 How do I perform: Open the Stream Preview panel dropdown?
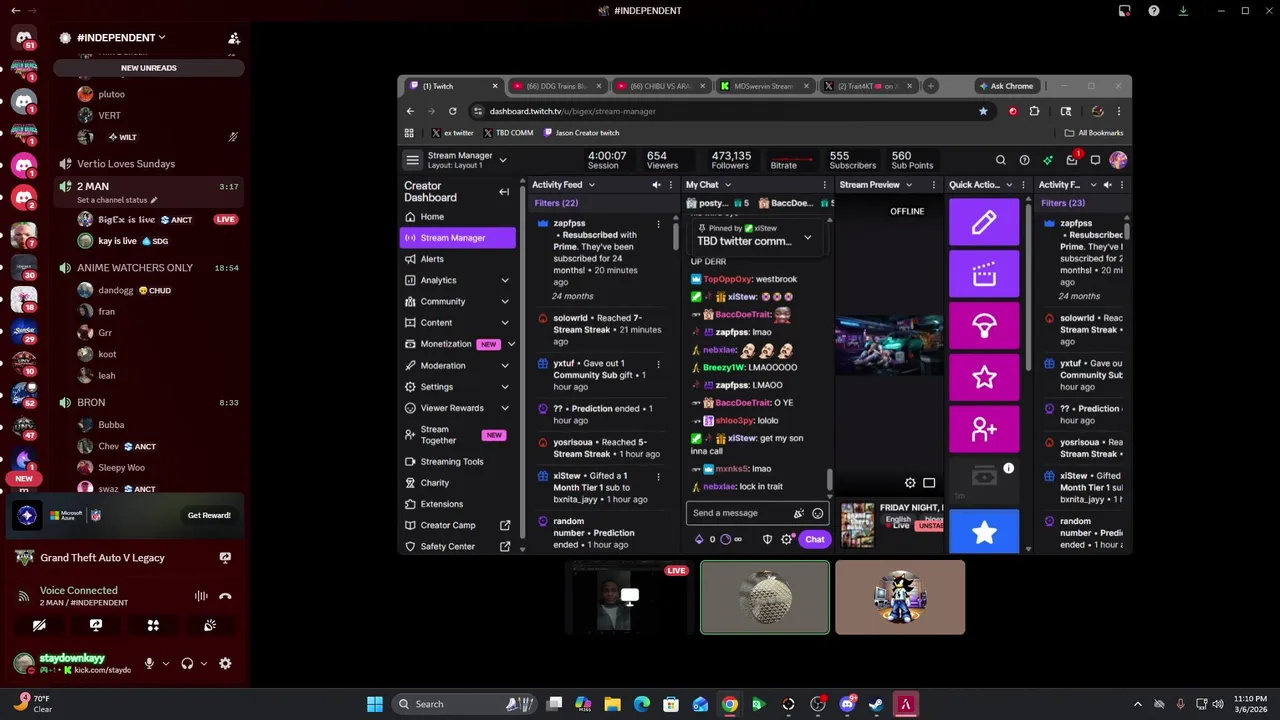point(909,185)
